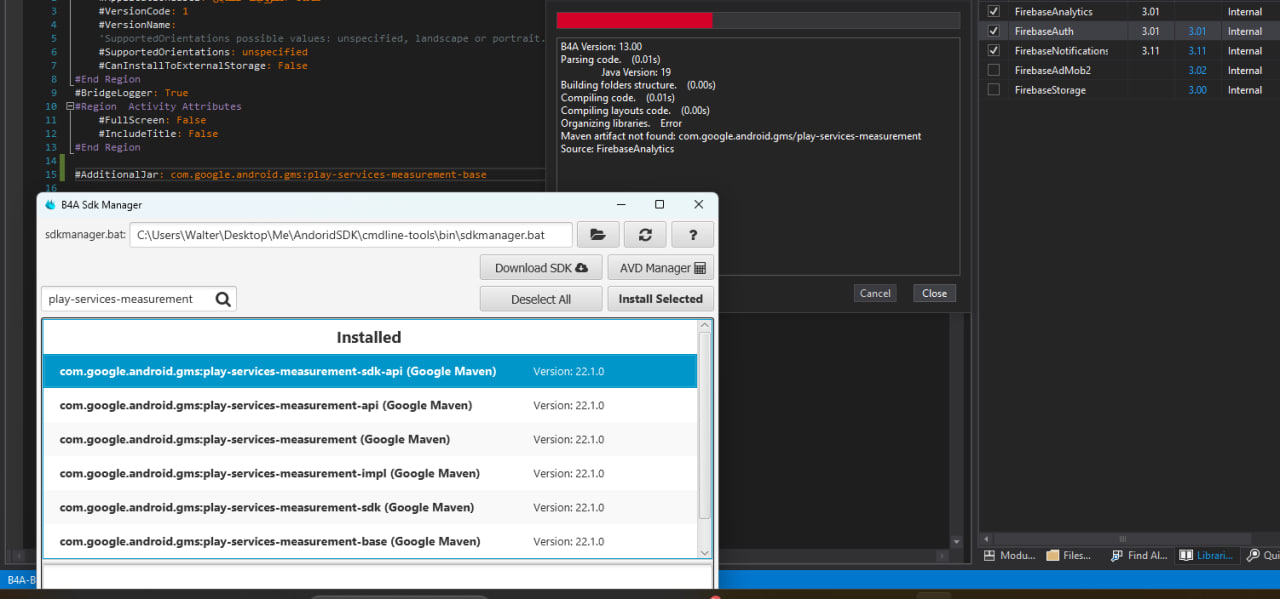Select play-services-measurement-sdk-api package row
Screen dimensions: 1280x599
370,371
